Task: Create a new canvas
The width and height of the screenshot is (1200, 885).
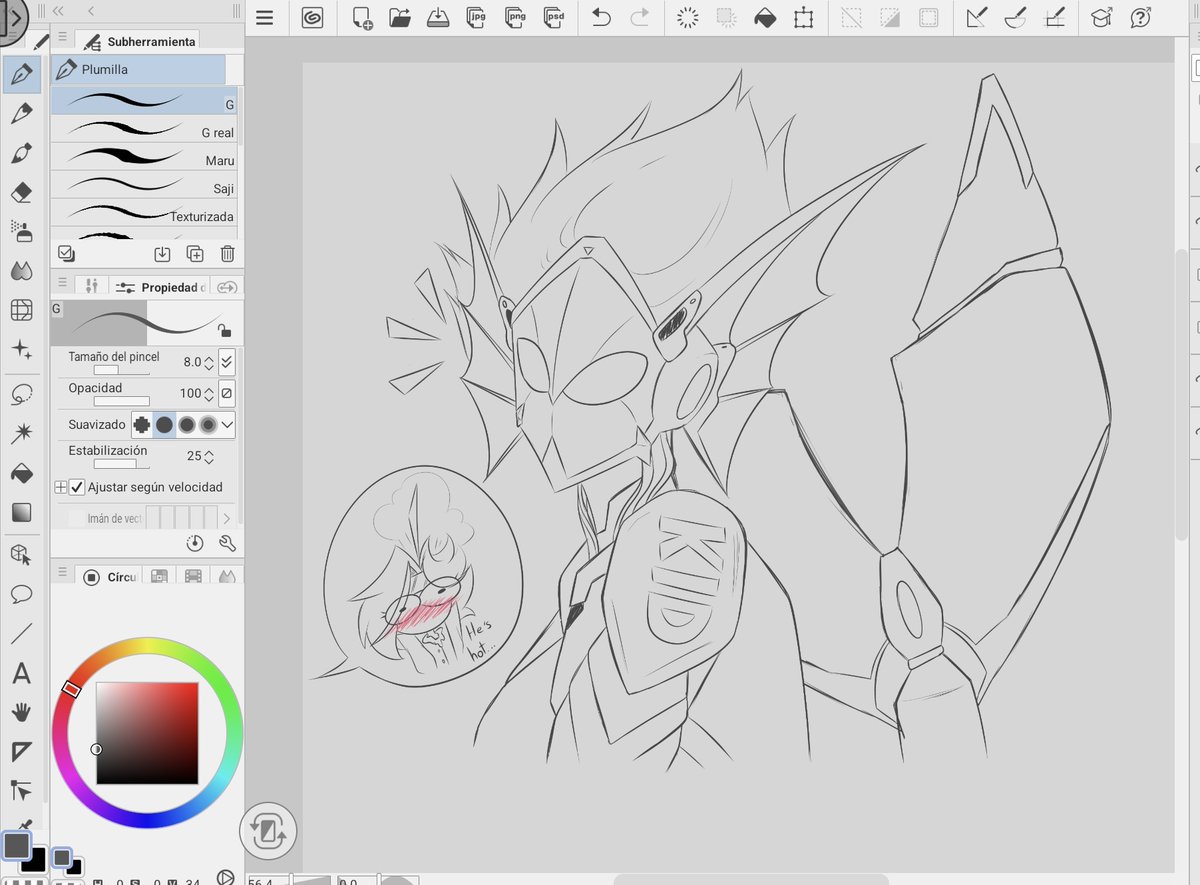Action: [x=362, y=17]
